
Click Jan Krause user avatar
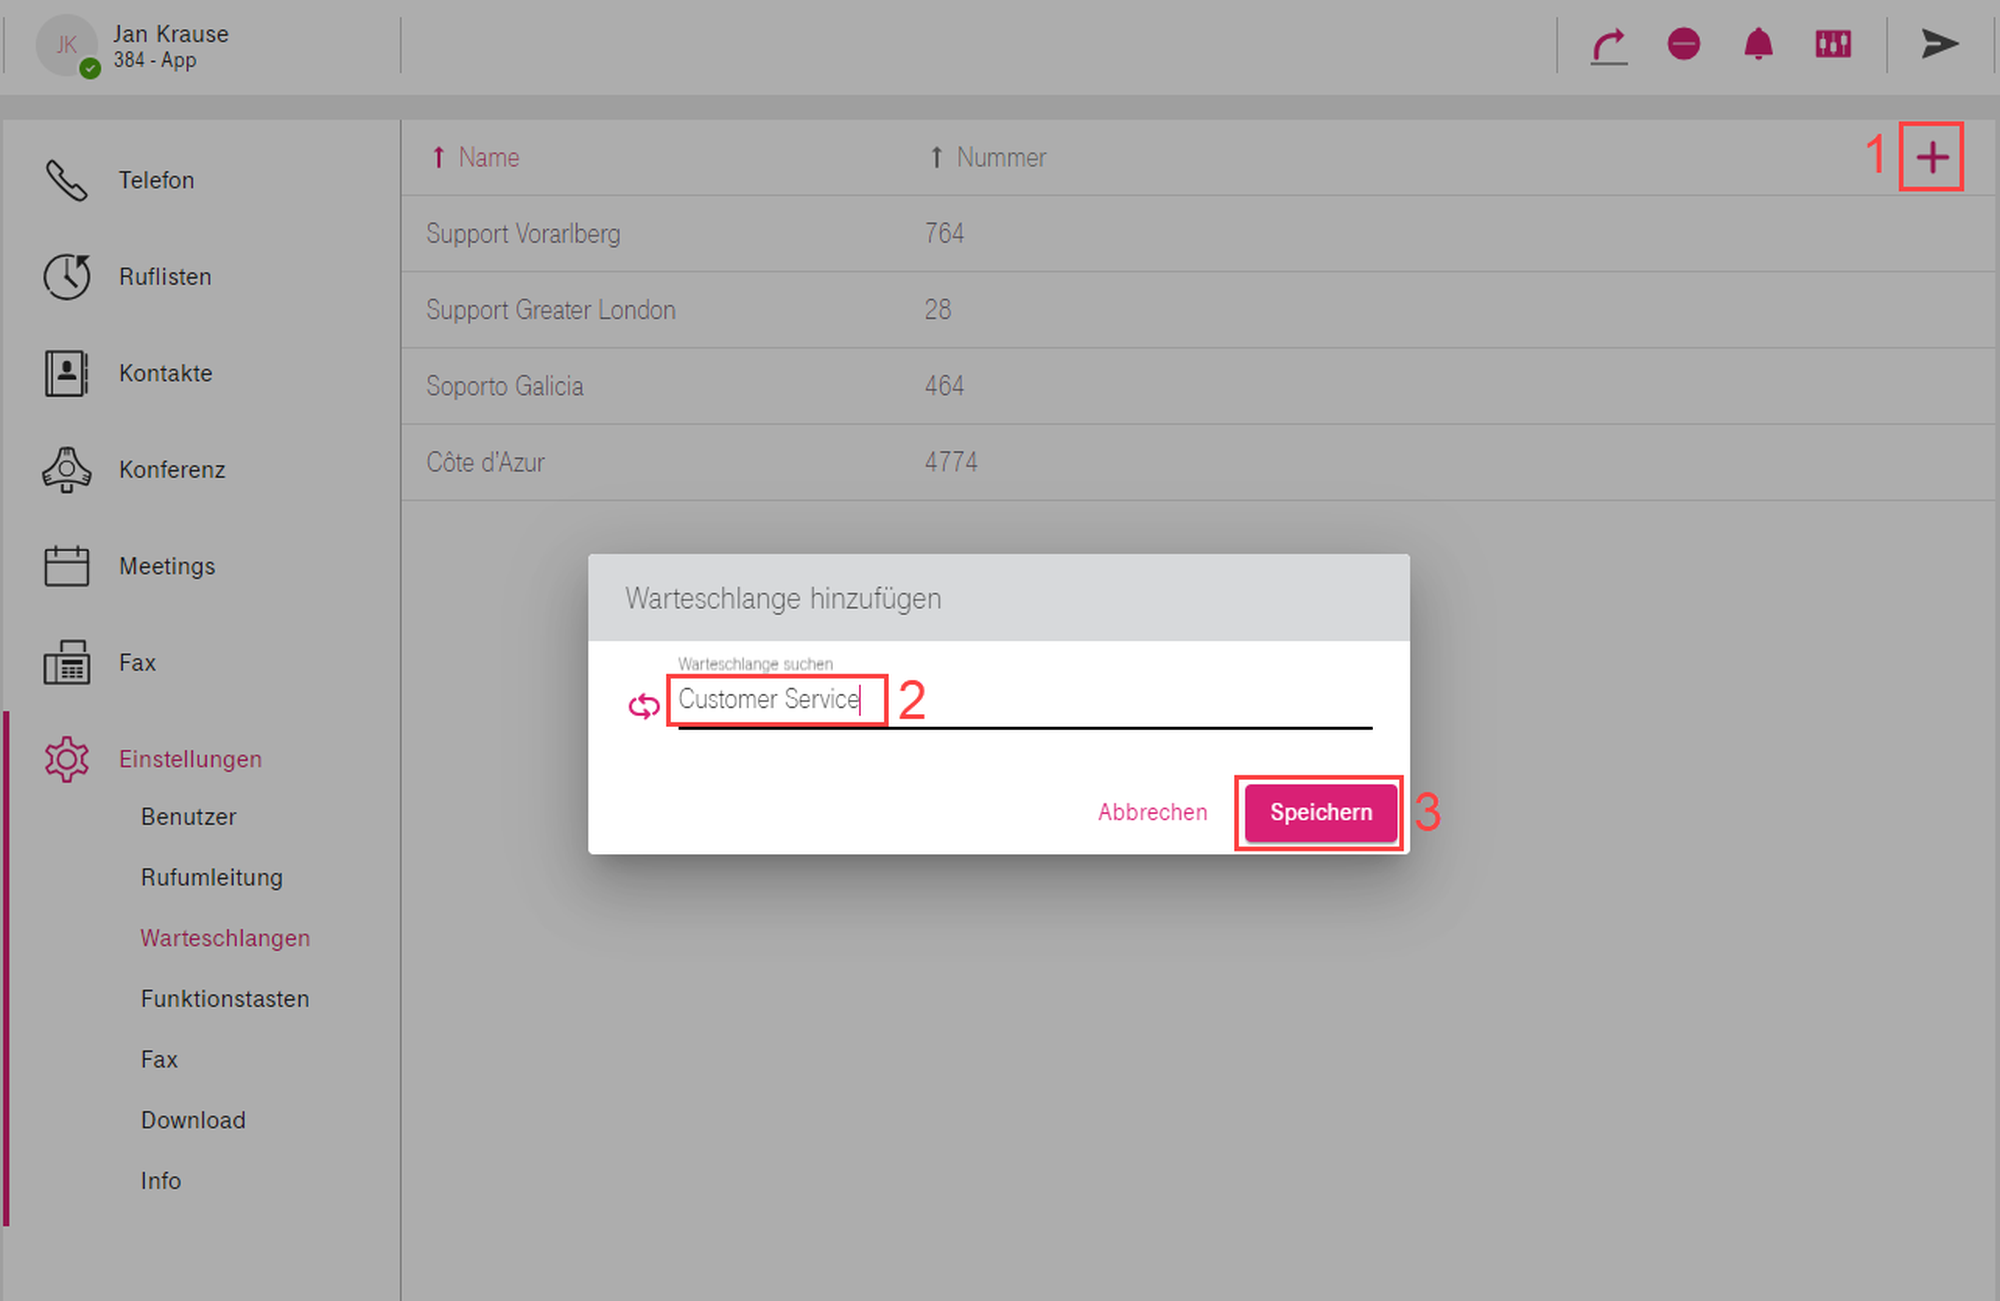point(66,45)
